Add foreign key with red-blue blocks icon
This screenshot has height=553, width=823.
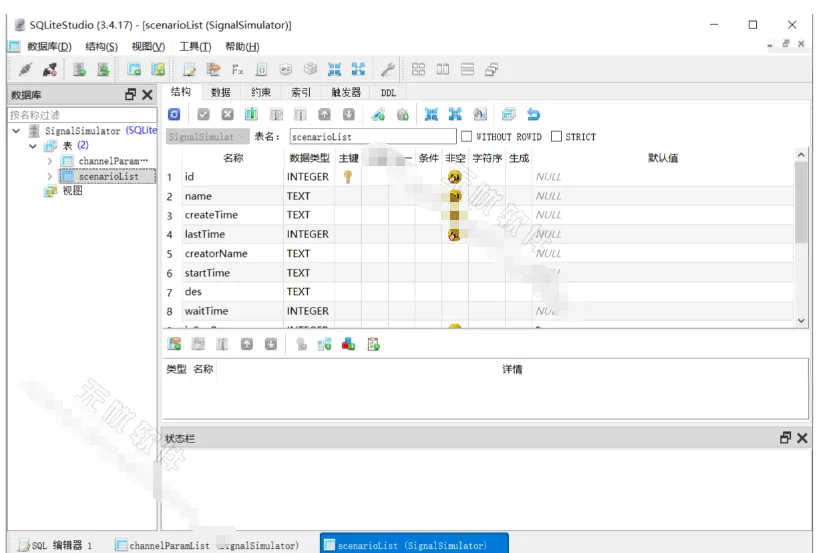(x=349, y=344)
